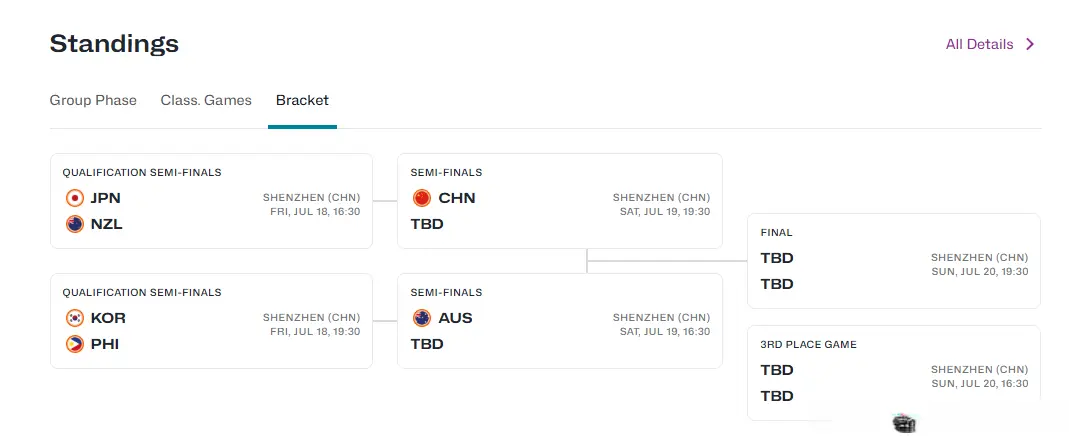Click the China flag icon
Image resolution: width=1069 pixels, height=444 pixels.
coord(422,198)
